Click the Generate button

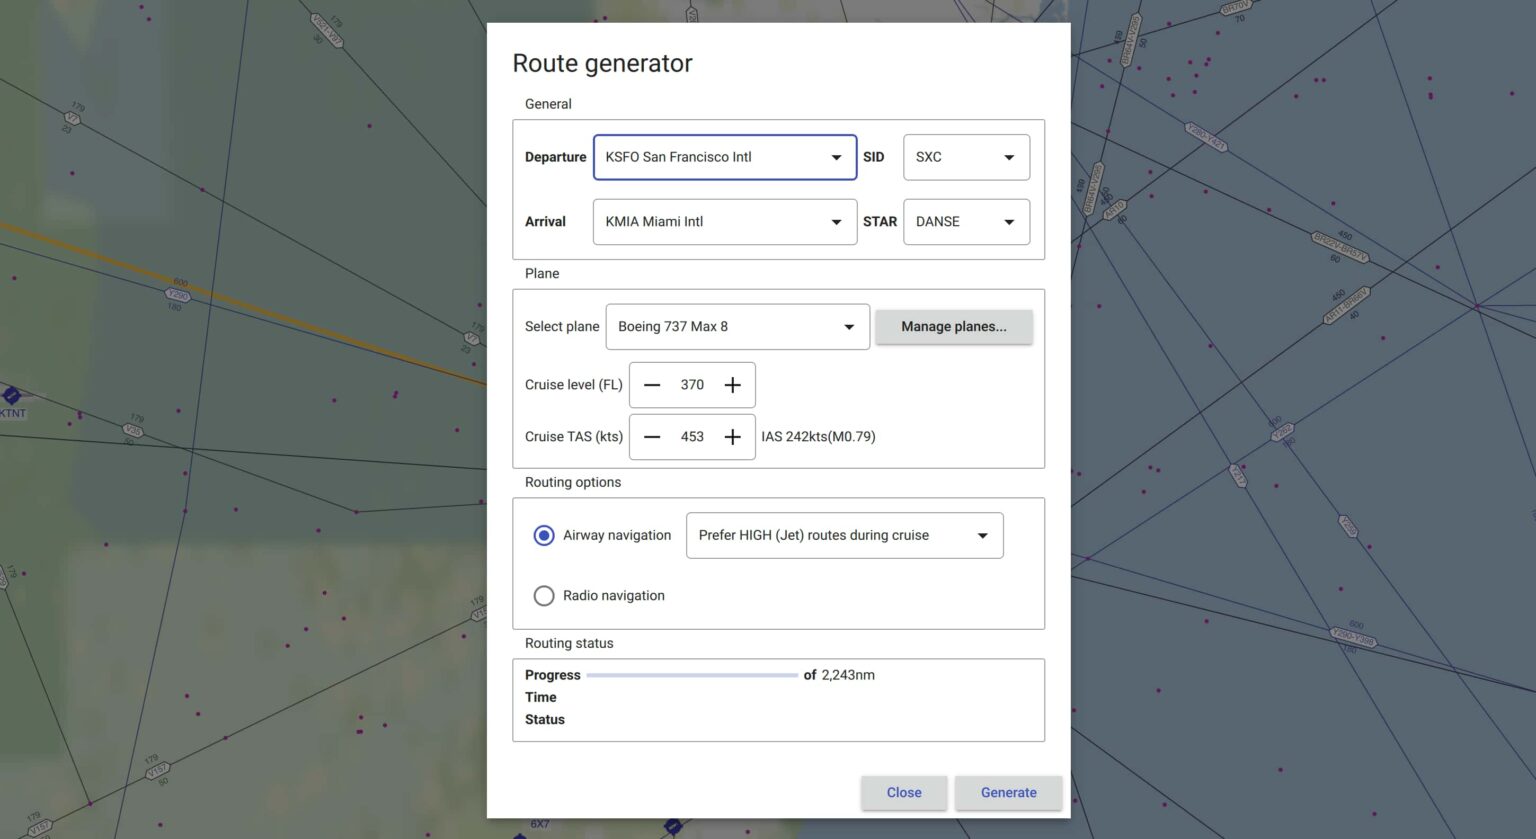pos(1008,792)
